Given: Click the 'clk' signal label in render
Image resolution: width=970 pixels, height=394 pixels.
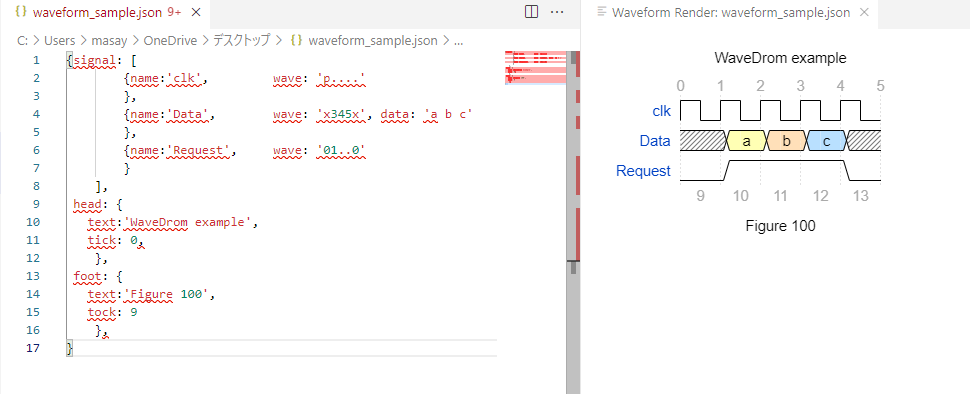Looking at the screenshot, I should (661, 111).
